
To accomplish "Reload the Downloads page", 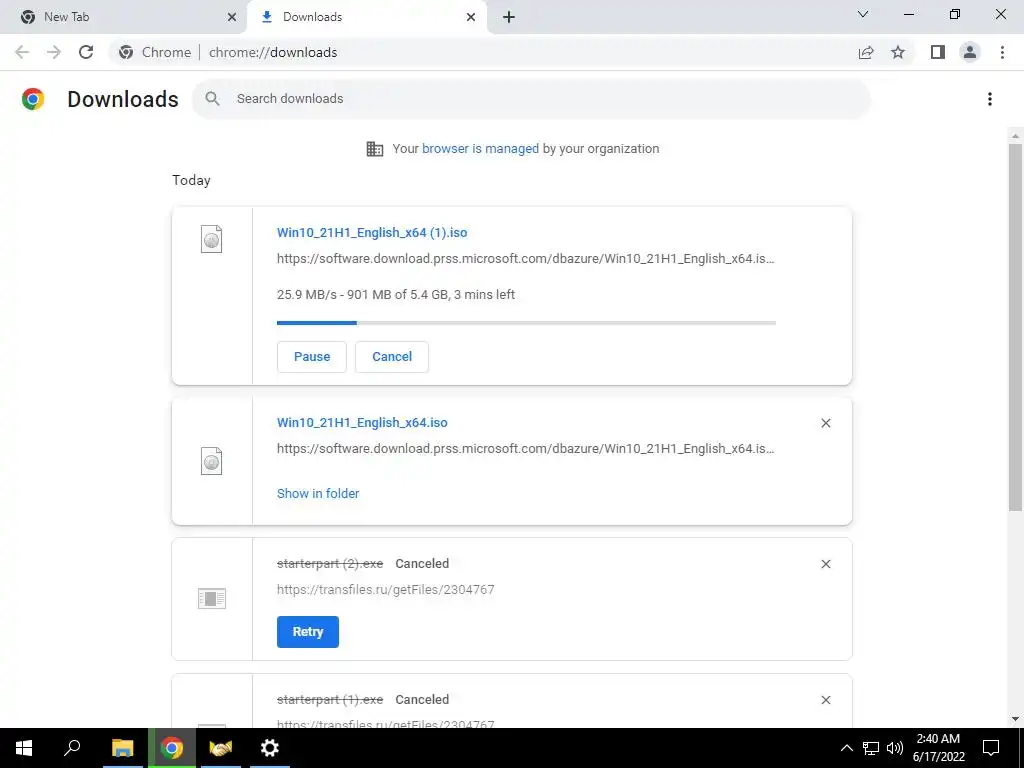I will coord(86,52).
